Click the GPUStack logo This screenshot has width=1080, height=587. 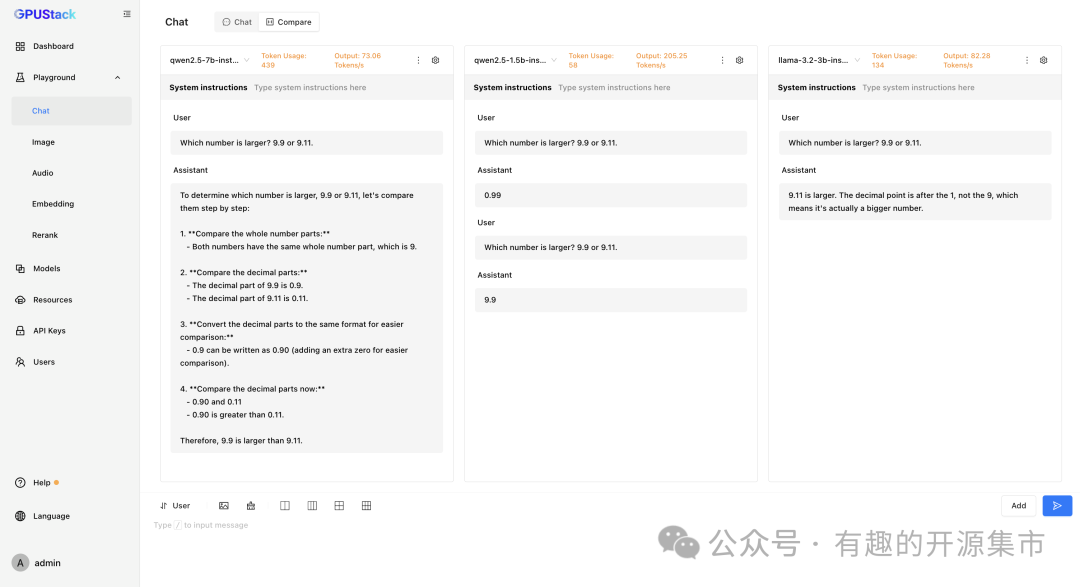point(45,14)
